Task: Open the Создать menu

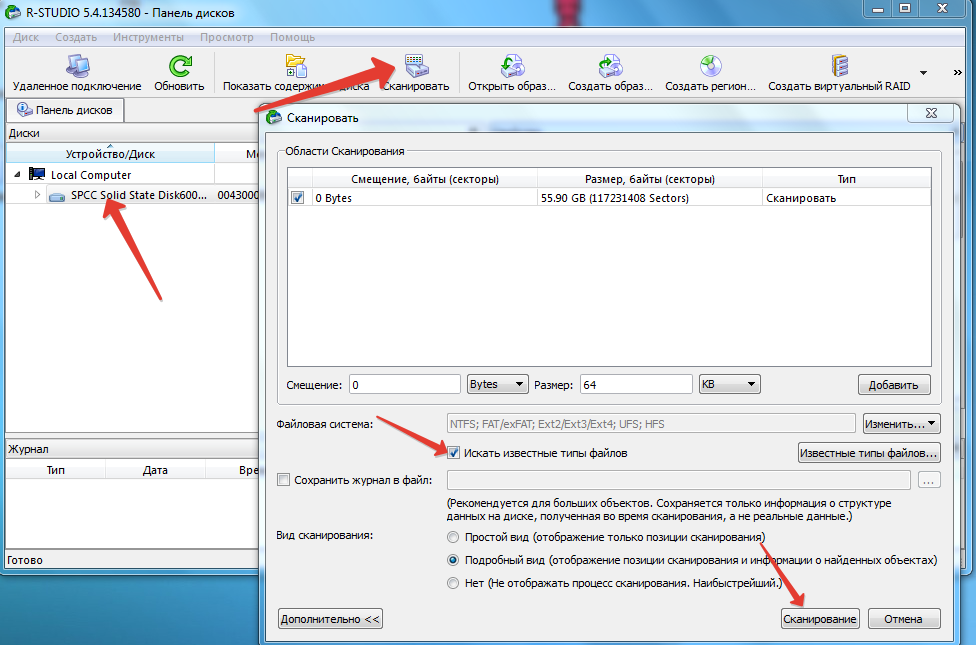Action: (76, 37)
